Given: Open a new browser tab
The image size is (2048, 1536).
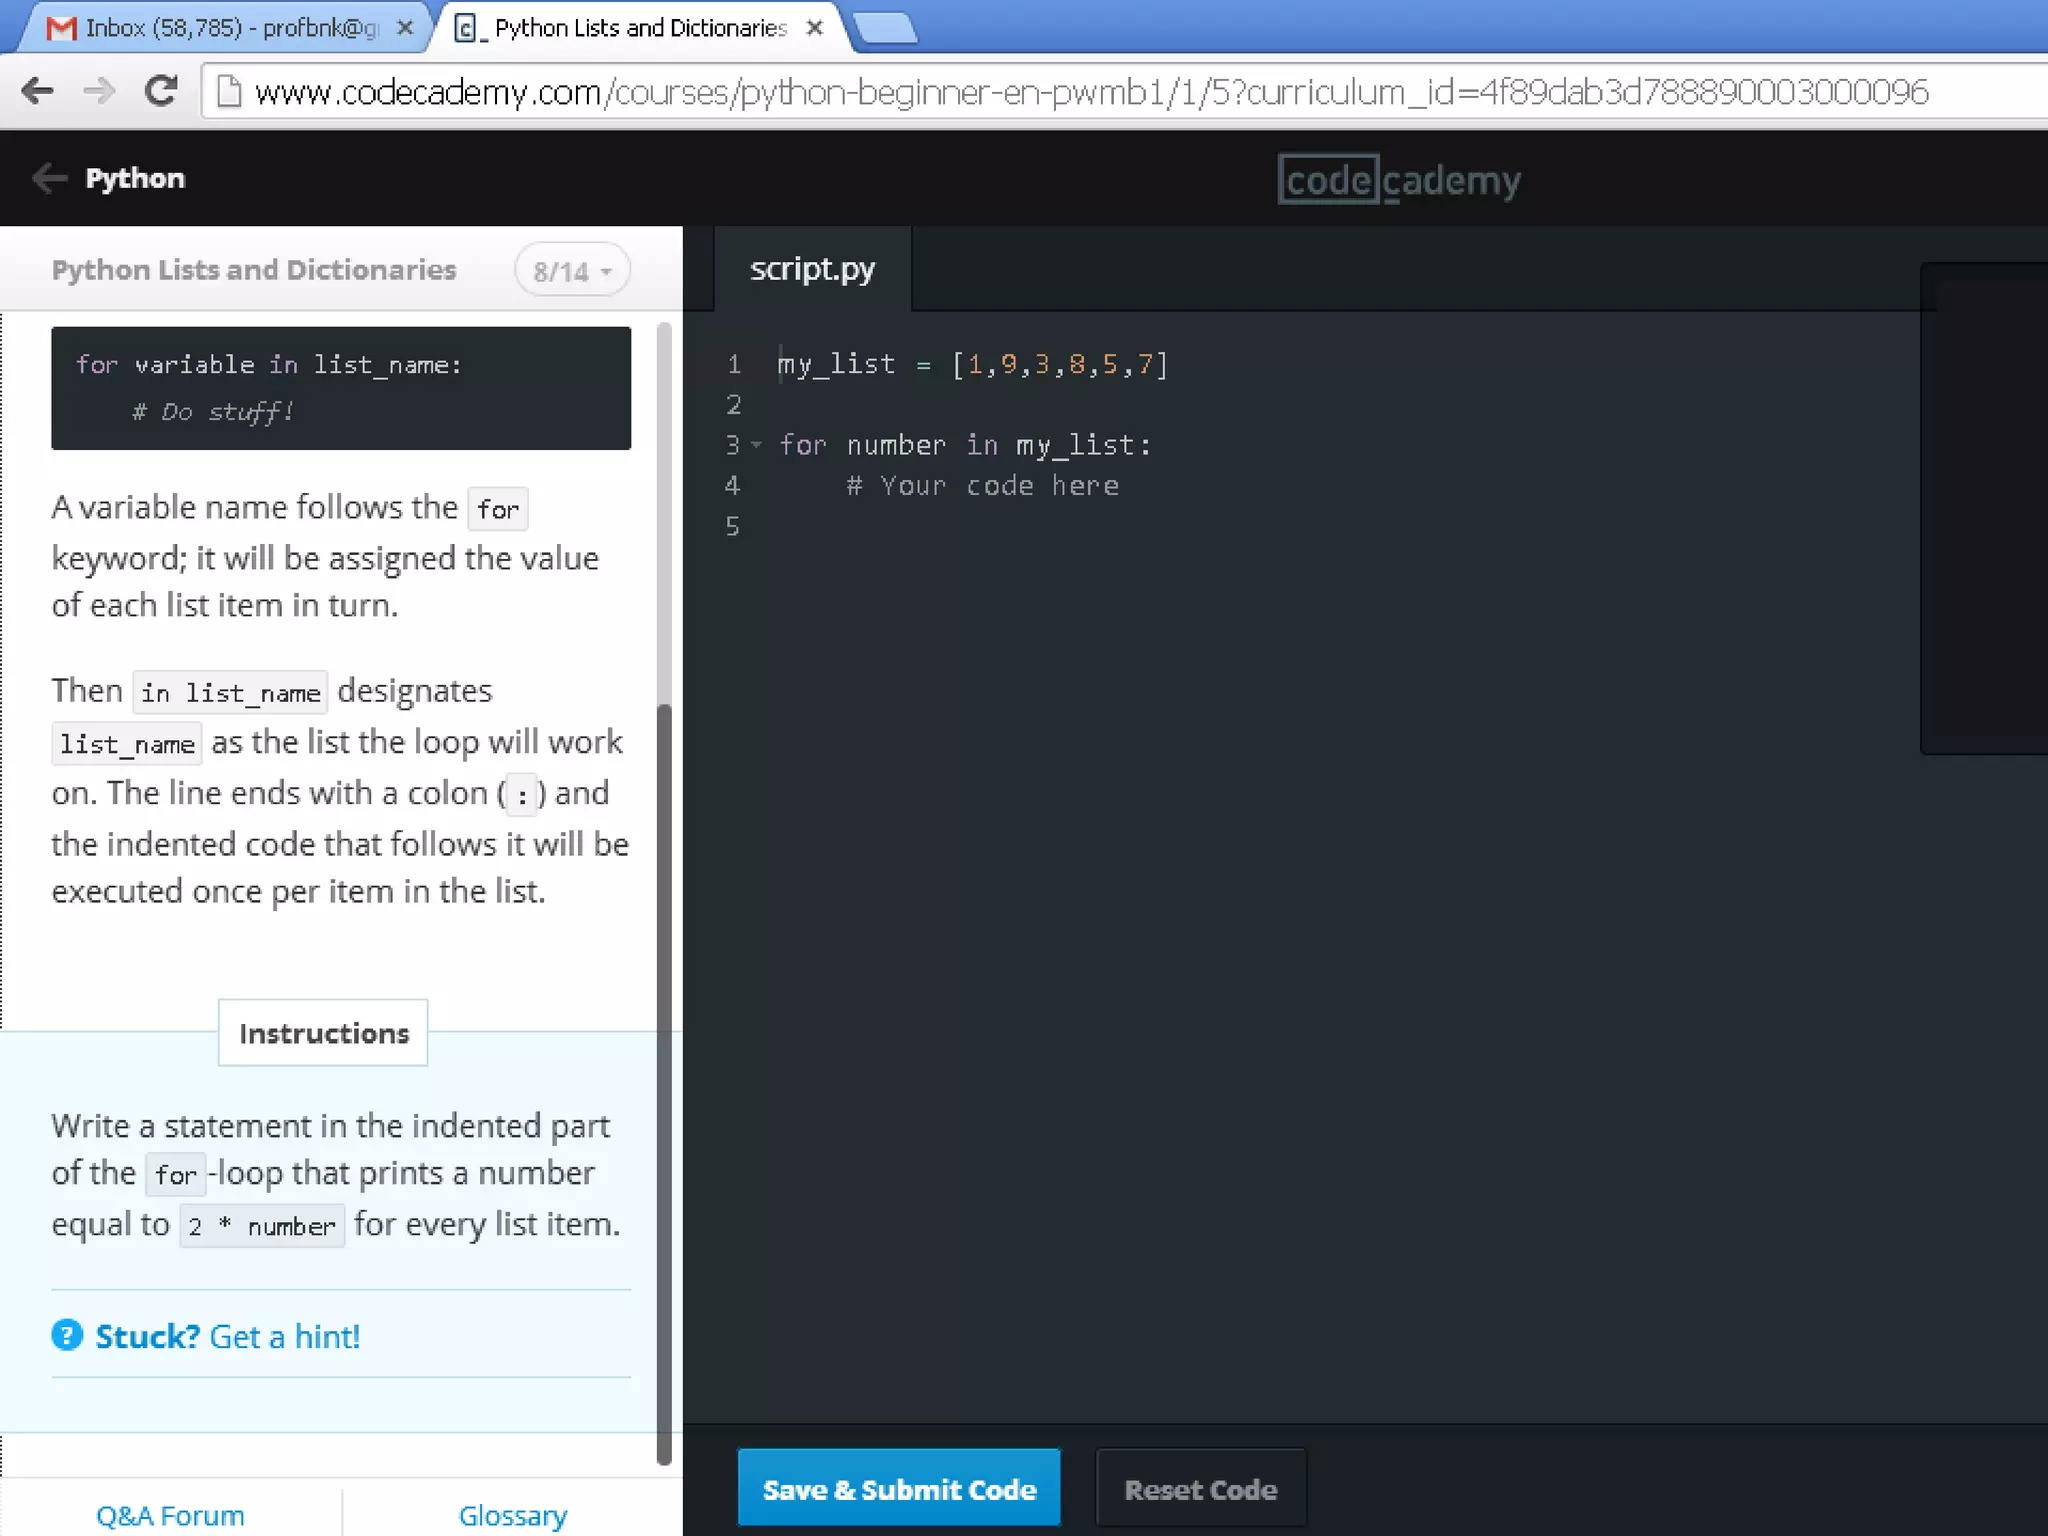Looking at the screenshot, I should point(885,28).
